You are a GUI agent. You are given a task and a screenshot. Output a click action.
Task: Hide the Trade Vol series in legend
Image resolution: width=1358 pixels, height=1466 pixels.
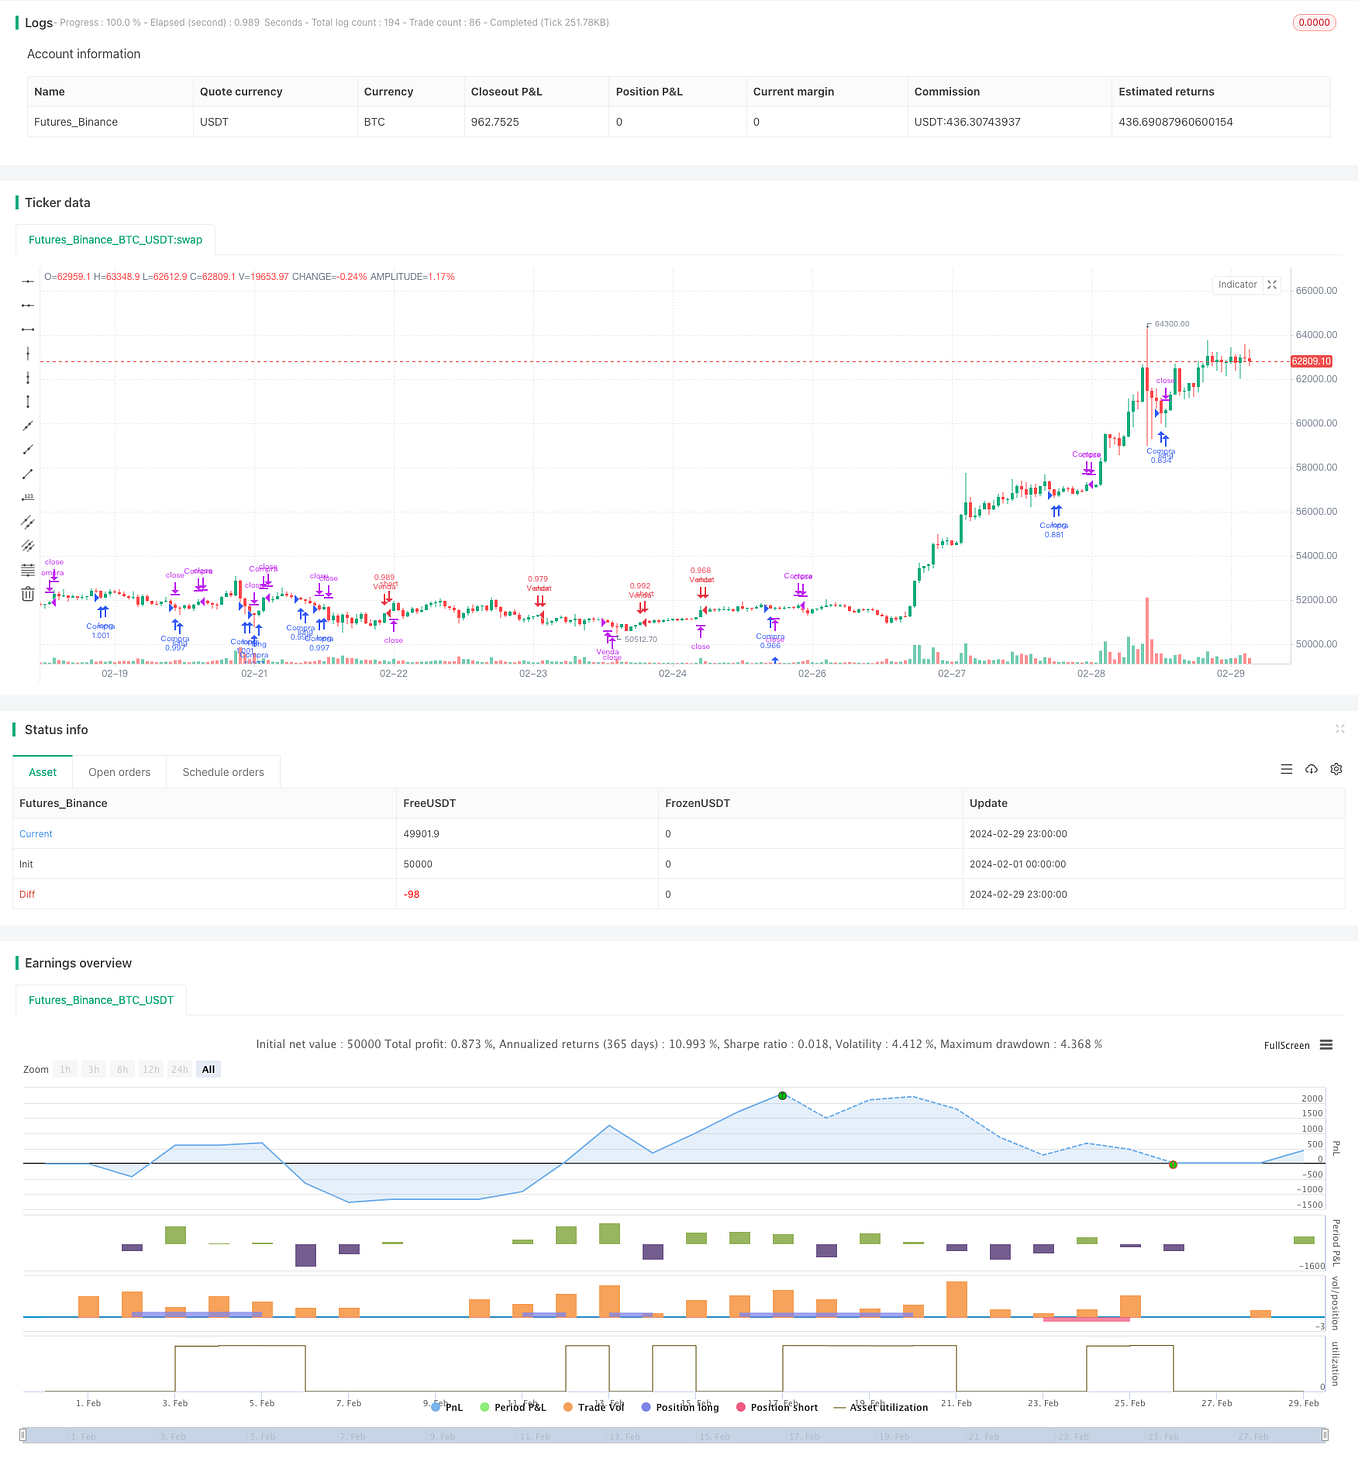coord(600,1407)
